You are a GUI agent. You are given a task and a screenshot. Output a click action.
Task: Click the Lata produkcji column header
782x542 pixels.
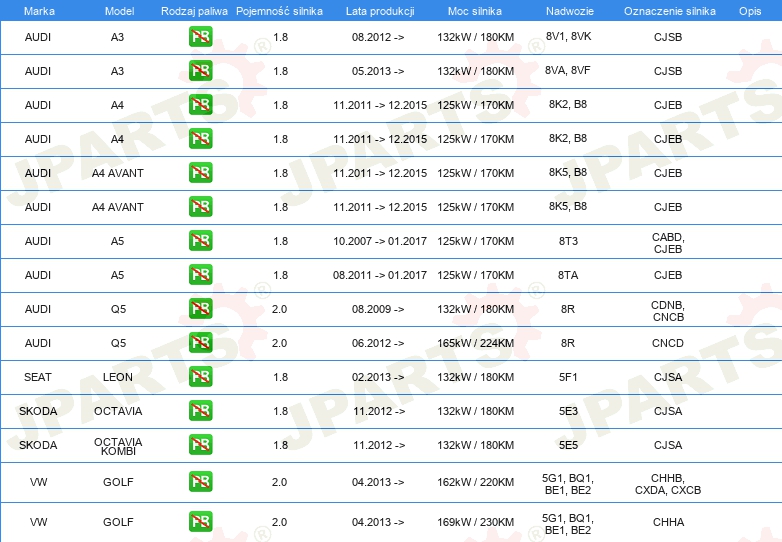380,11
